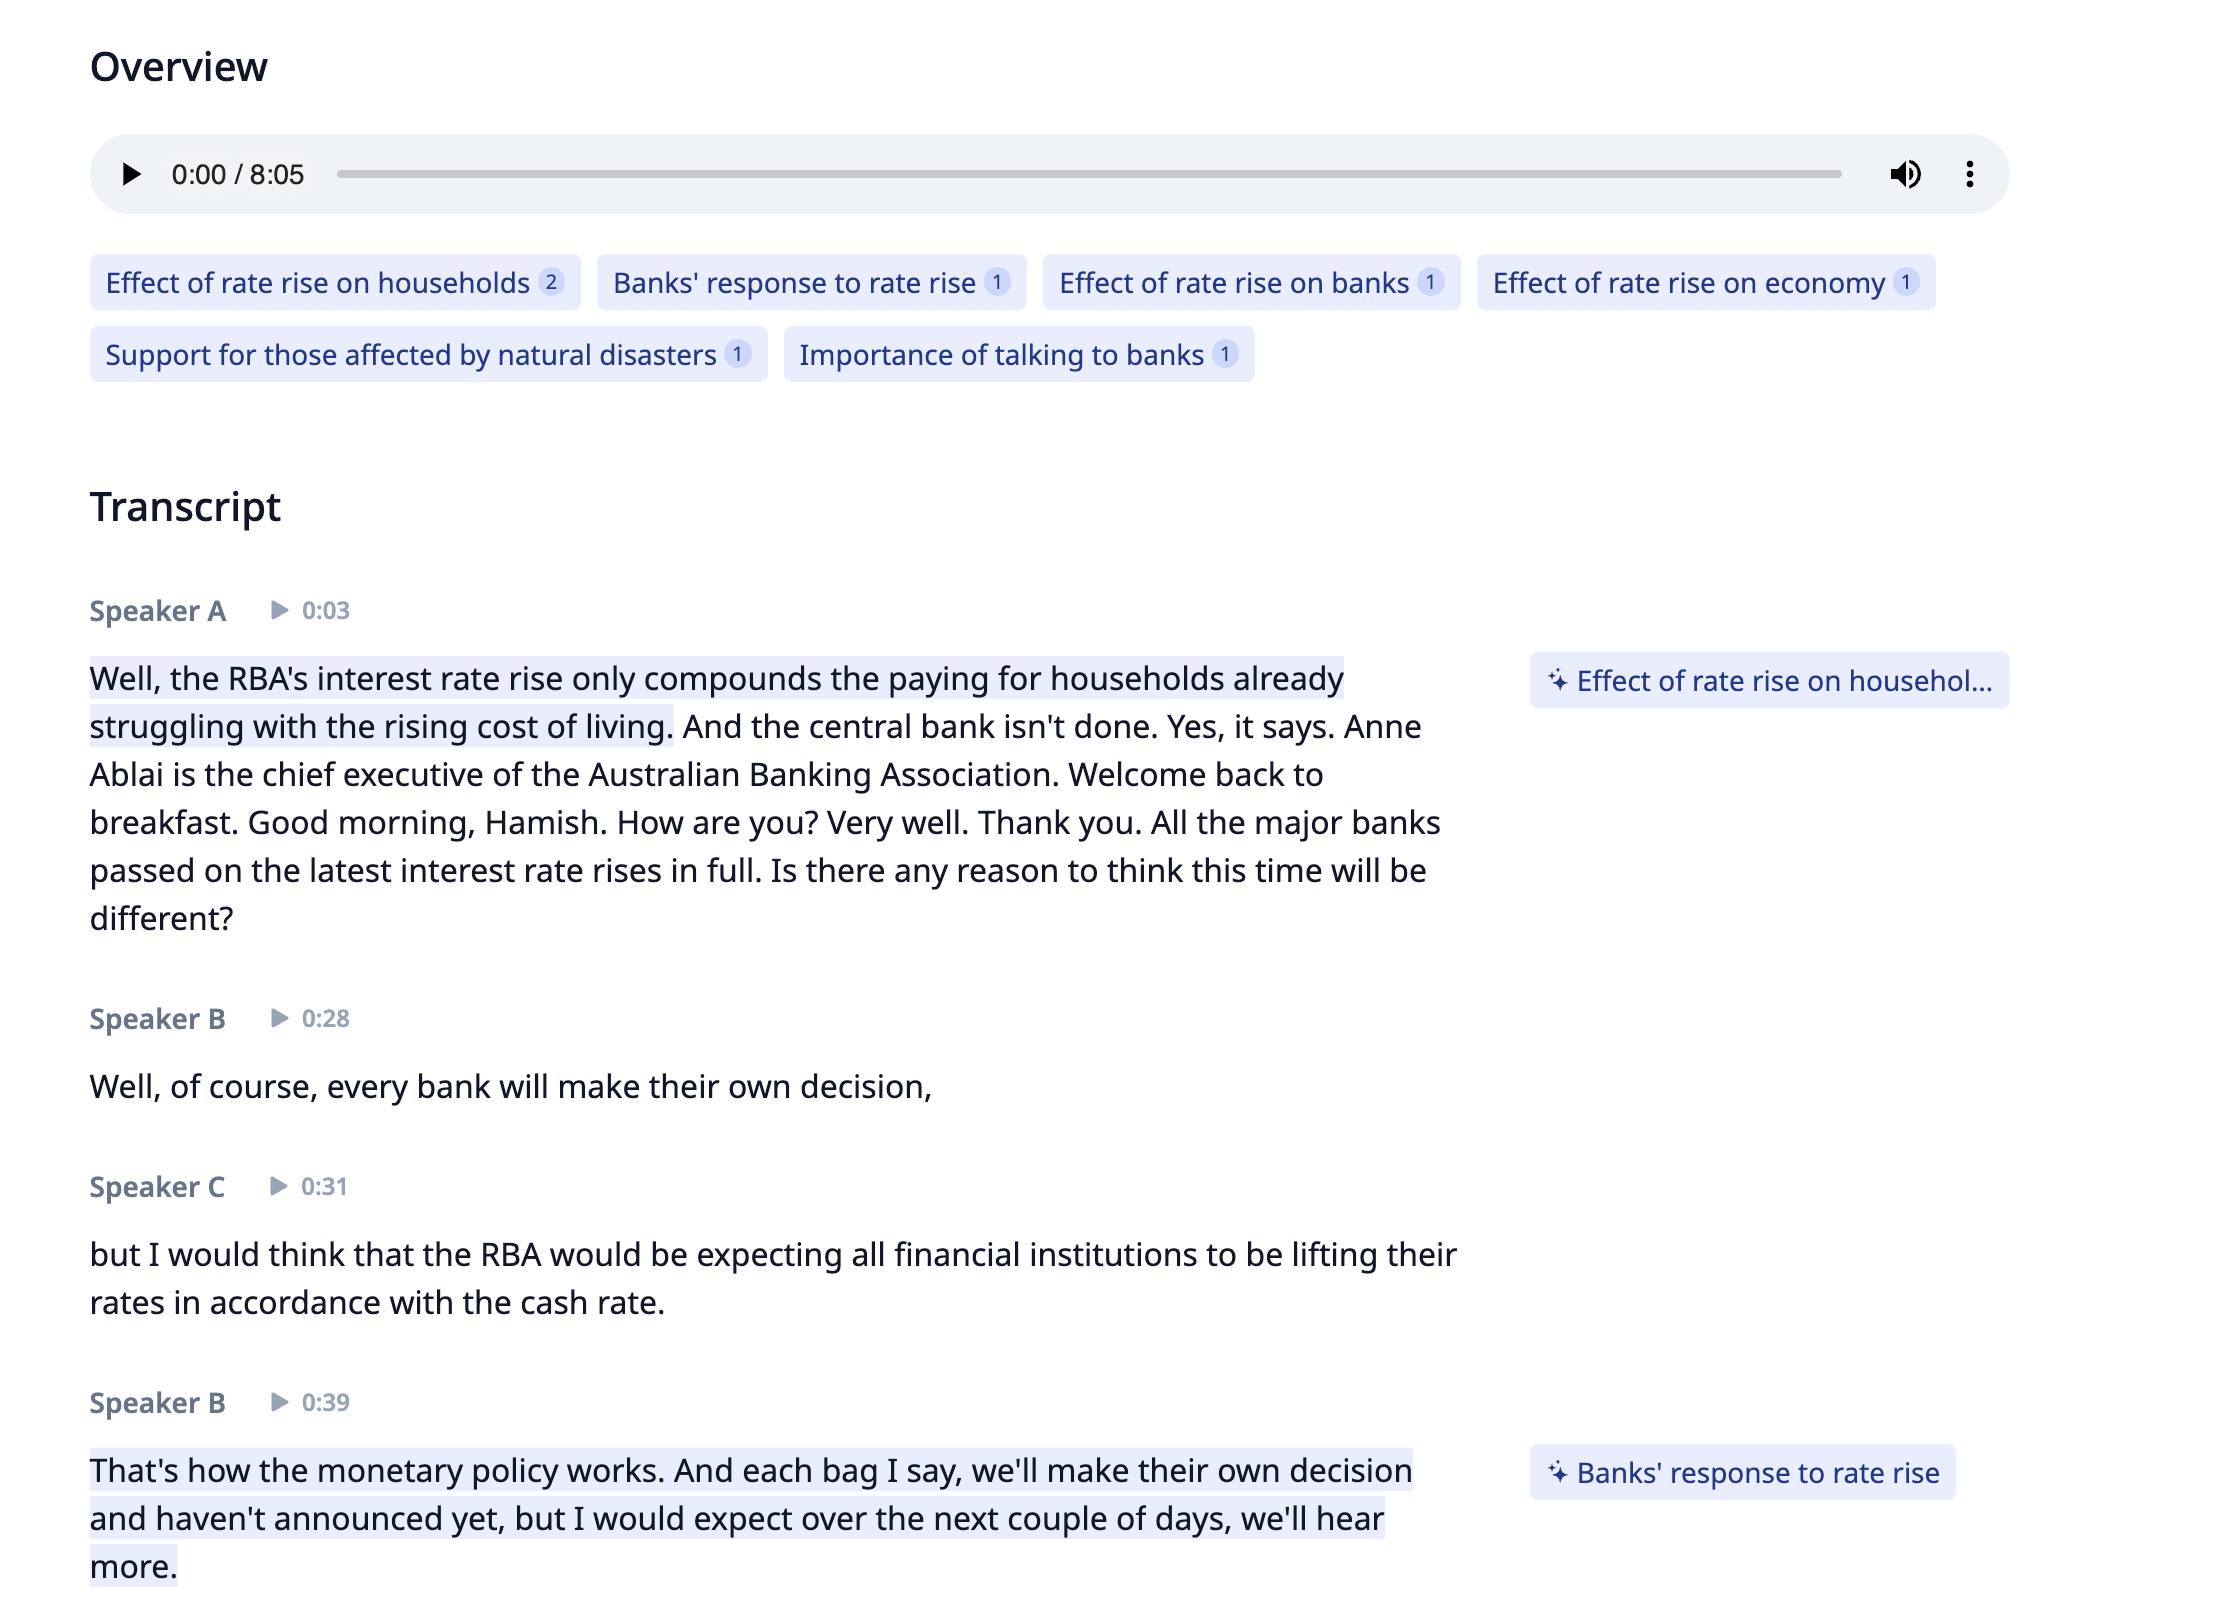Image resolution: width=2222 pixels, height=1618 pixels.
Task: Seek within the audio progress bar
Action: (x=1088, y=174)
